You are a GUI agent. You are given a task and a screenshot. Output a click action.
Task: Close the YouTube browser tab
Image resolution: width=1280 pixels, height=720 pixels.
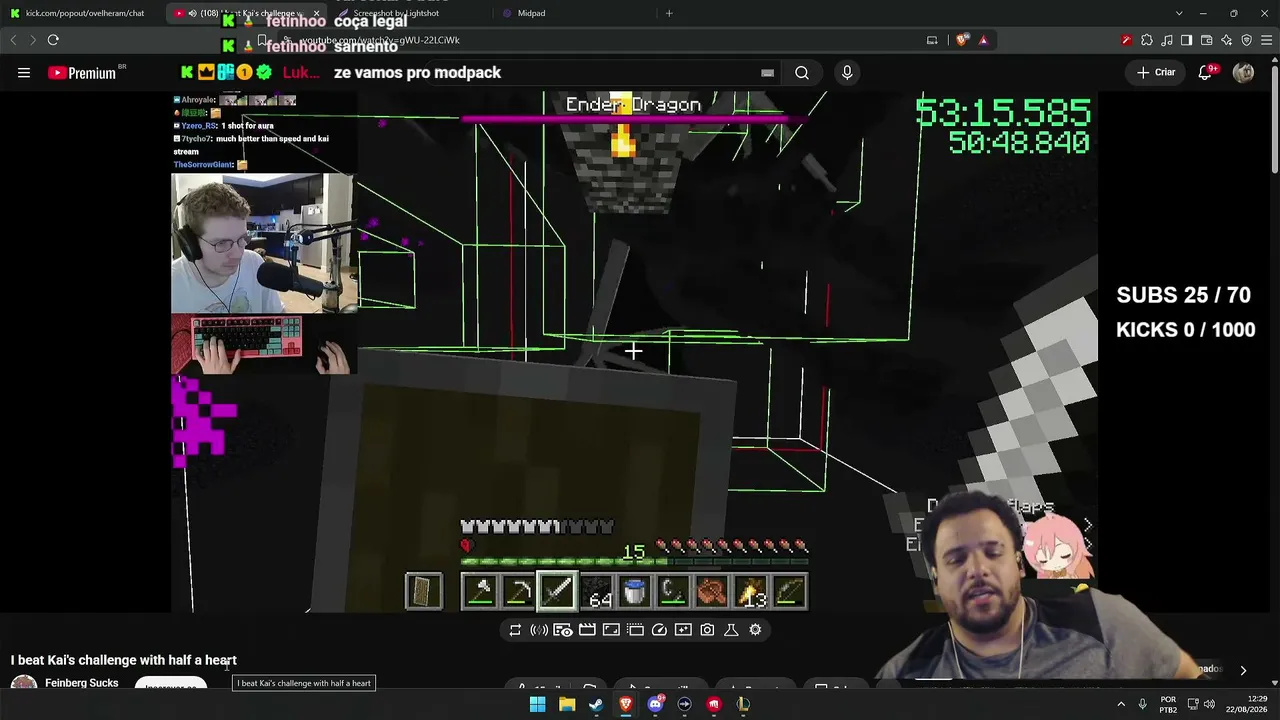tap(316, 13)
